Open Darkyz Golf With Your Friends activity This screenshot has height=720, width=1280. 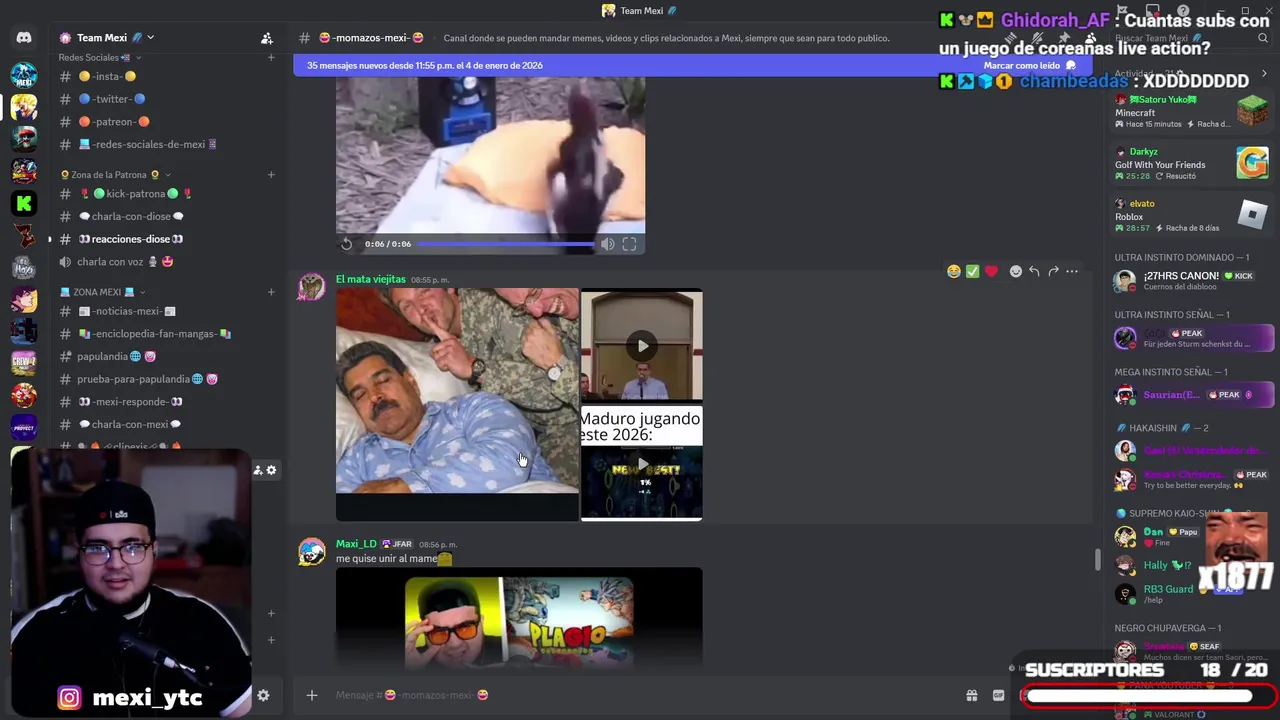(x=1190, y=164)
